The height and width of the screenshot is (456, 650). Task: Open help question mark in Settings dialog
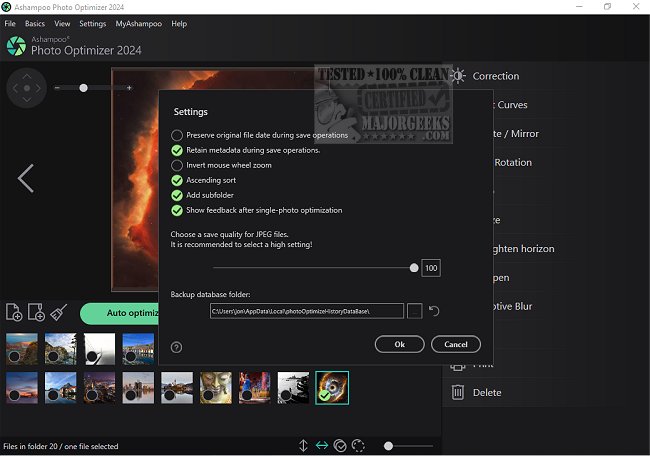pos(177,347)
